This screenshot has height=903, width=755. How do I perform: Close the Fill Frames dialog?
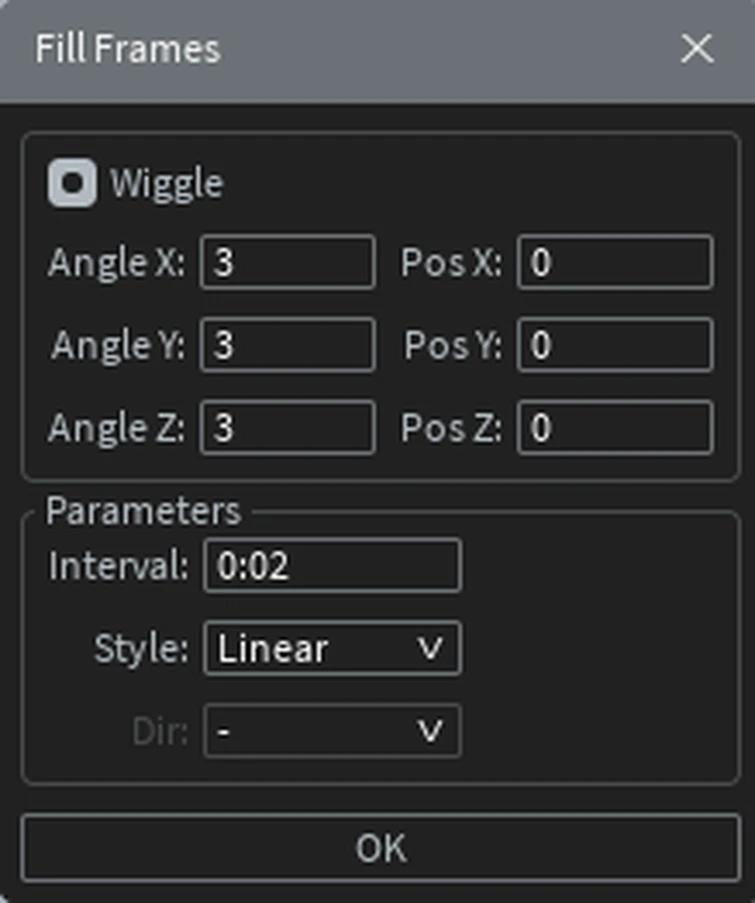point(696,49)
